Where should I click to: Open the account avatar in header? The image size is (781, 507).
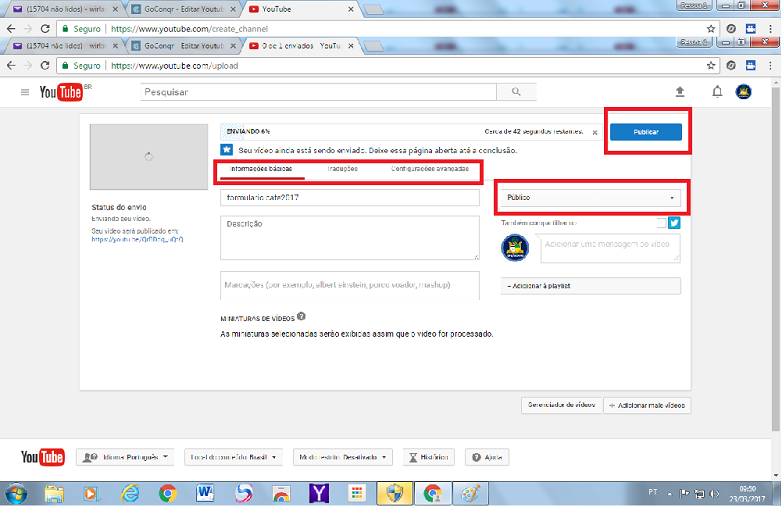743,92
